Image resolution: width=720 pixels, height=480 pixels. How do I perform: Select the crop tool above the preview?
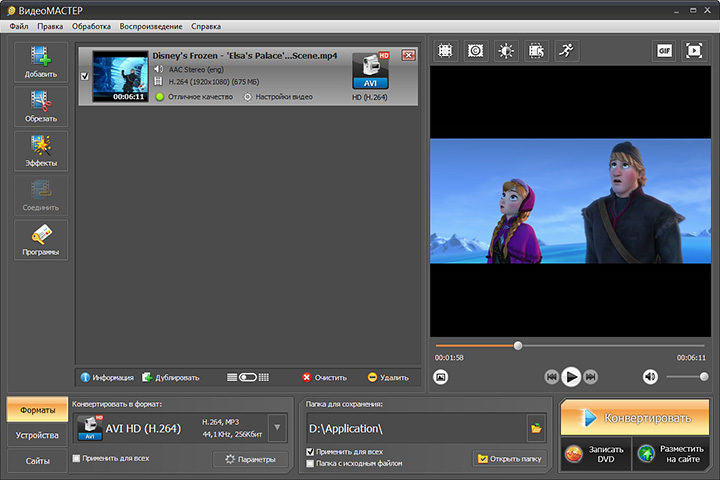click(445, 51)
